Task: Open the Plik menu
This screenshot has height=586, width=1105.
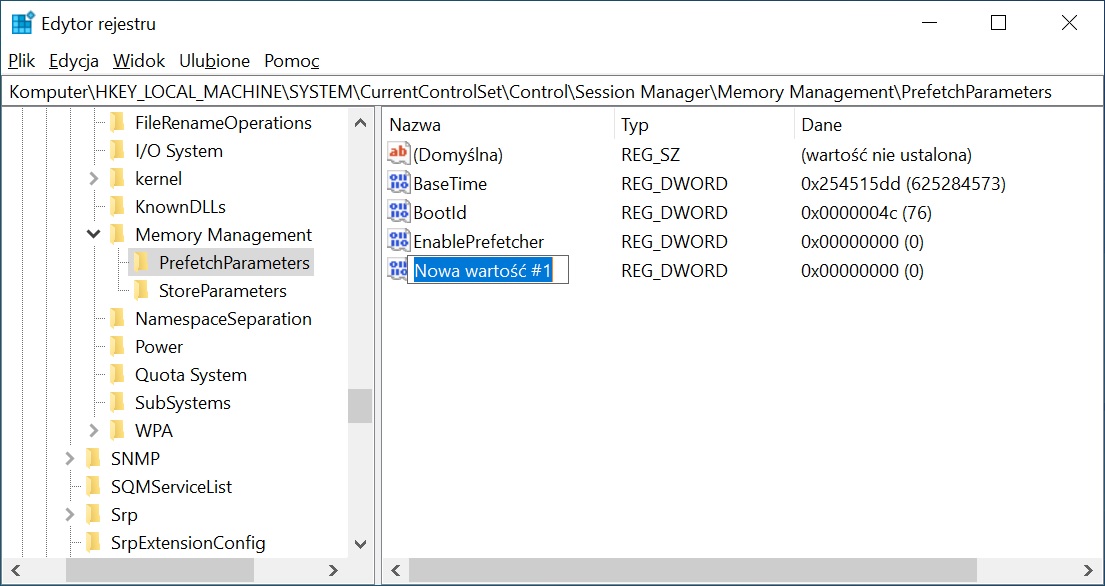Action: pos(21,61)
